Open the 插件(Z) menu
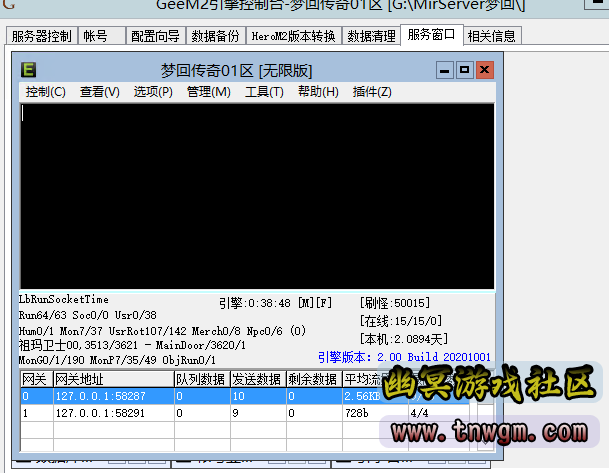 point(372,92)
